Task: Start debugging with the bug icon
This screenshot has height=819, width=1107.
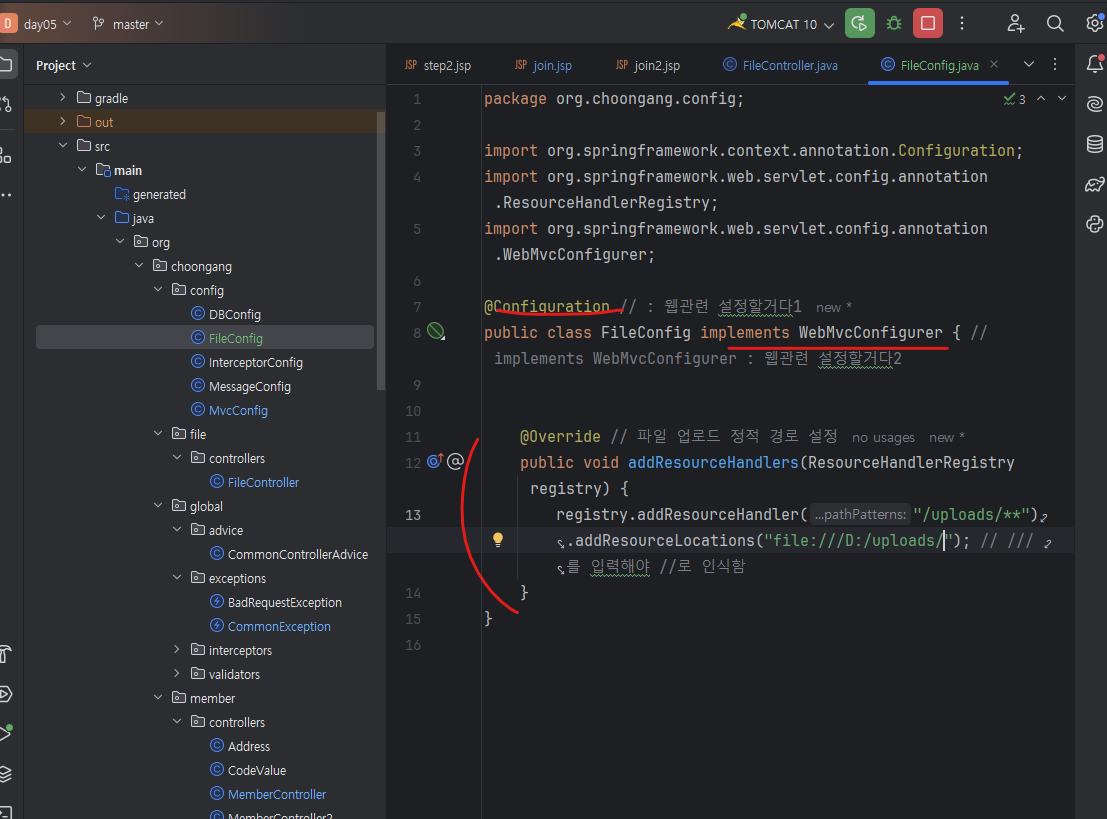Action: pyautogui.click(x=894, y=23)
